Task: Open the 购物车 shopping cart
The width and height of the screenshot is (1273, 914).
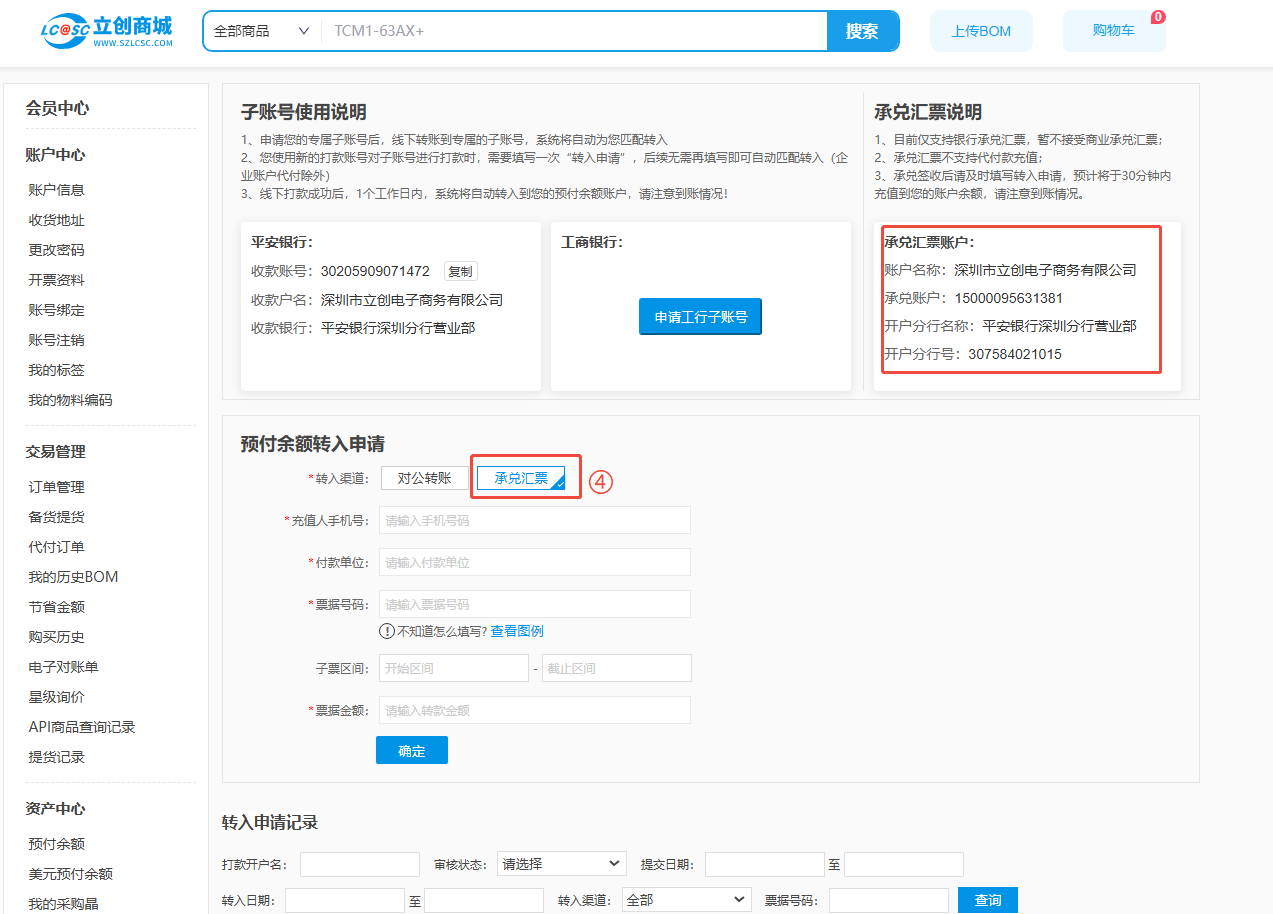Action: pyautogui.click(x=1113, y=31)
